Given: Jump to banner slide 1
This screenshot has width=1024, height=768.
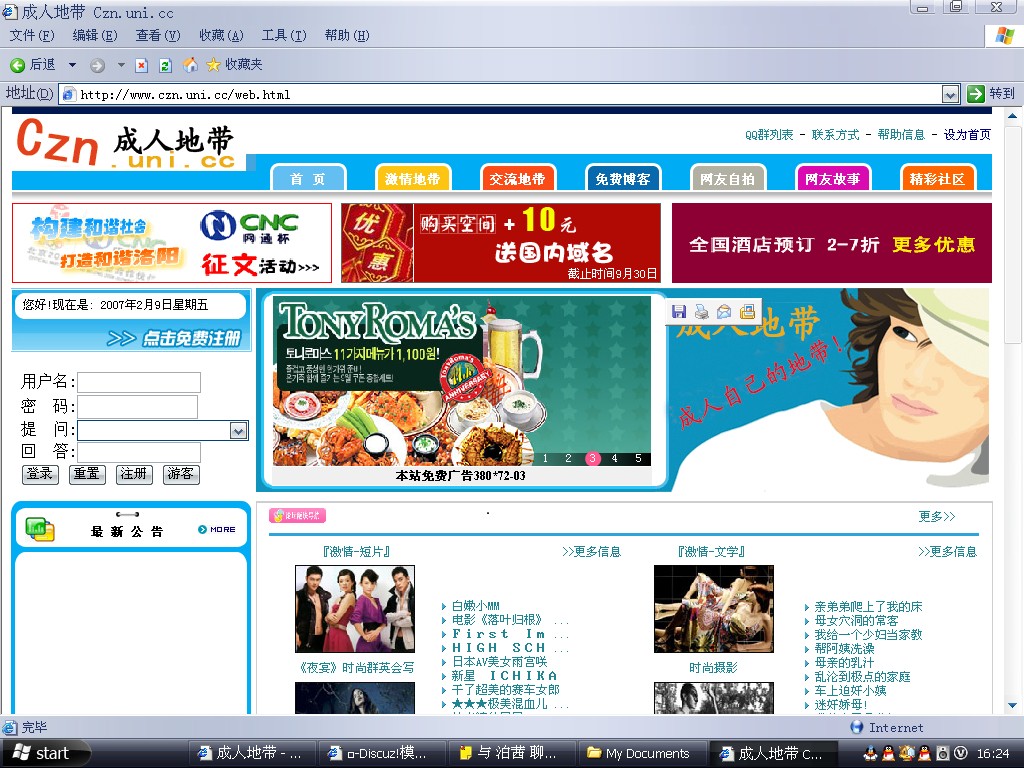Looking at the screenshot, I should pyautogui.click(x=545, y=458).
